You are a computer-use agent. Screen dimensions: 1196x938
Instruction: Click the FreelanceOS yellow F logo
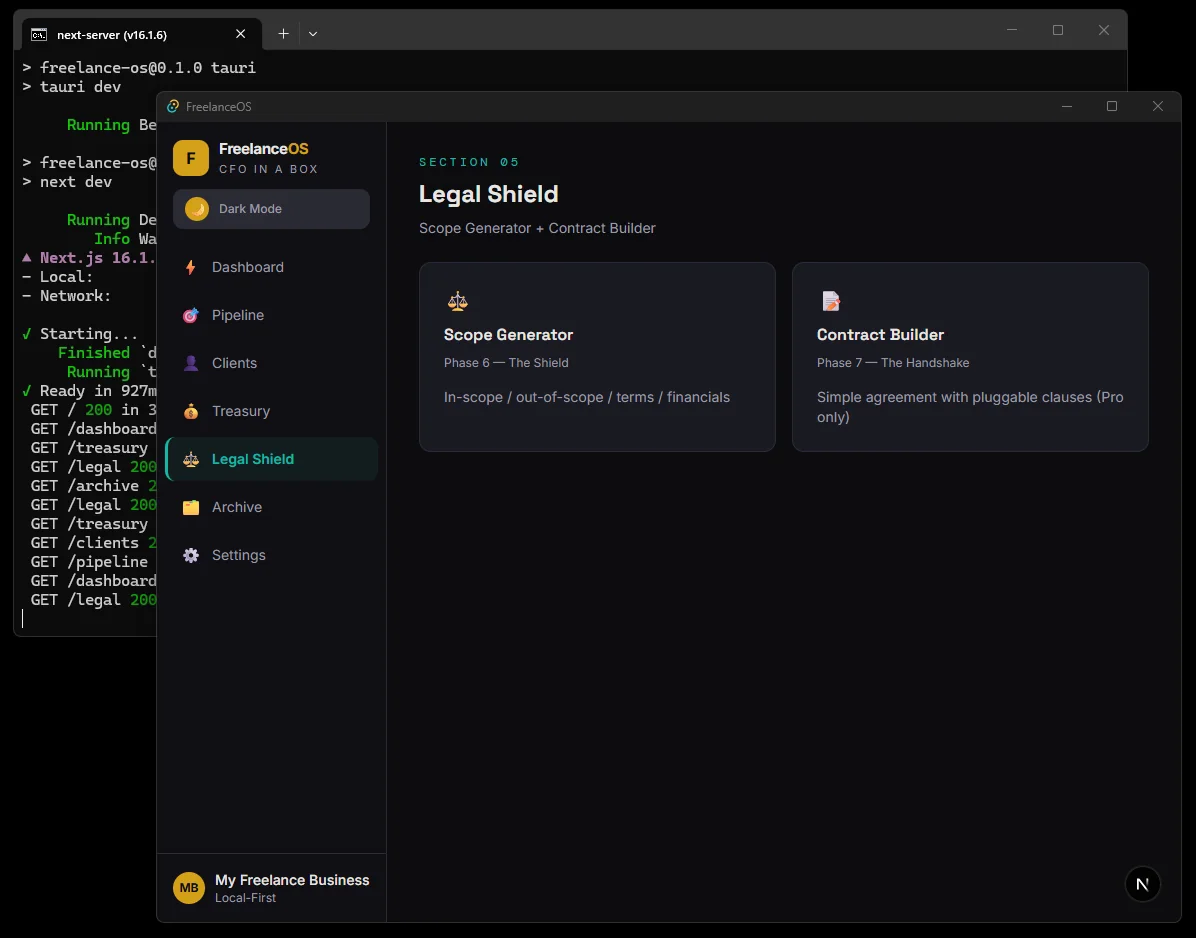click(x=191, y=158)
